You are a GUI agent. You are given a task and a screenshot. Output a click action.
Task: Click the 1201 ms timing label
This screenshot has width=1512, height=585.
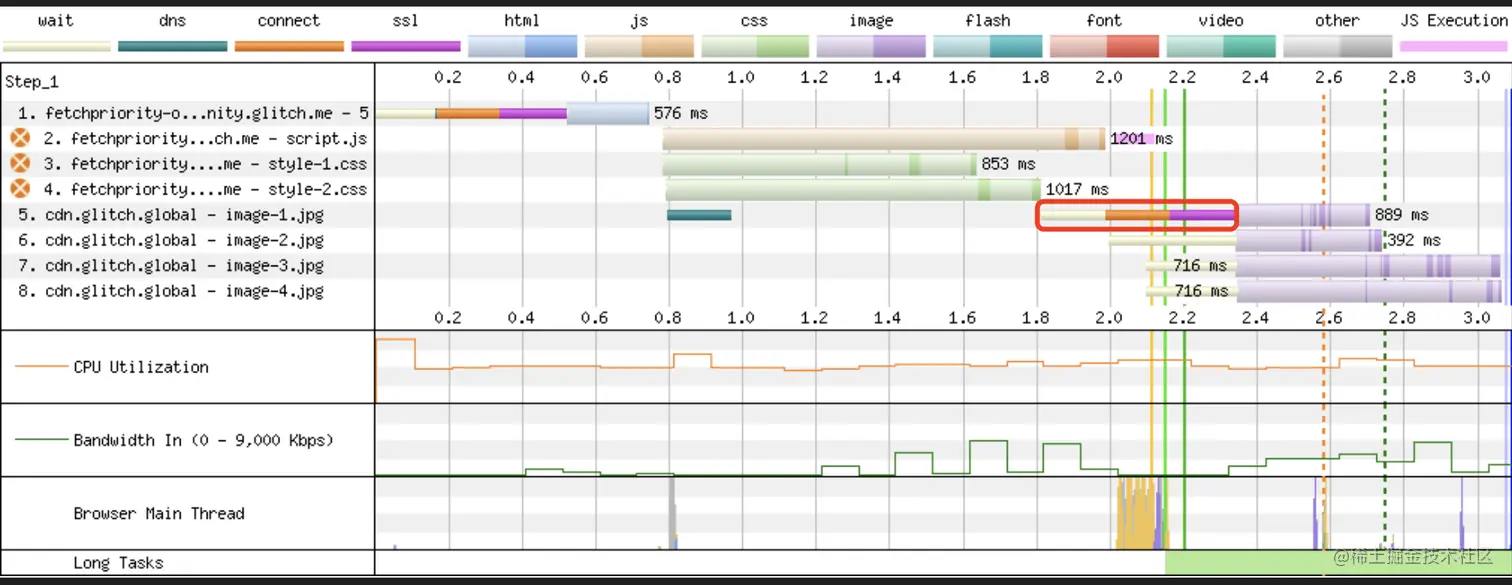pyautogui.click(x=1141, y=138)
